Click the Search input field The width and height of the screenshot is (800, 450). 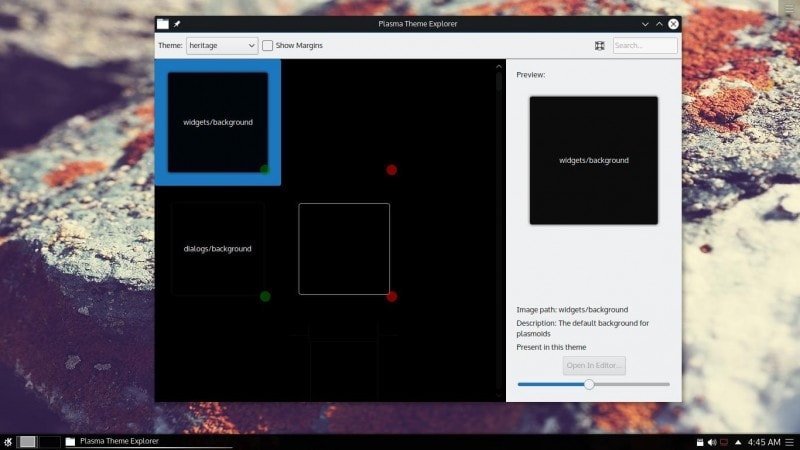(x=645, y=45)
